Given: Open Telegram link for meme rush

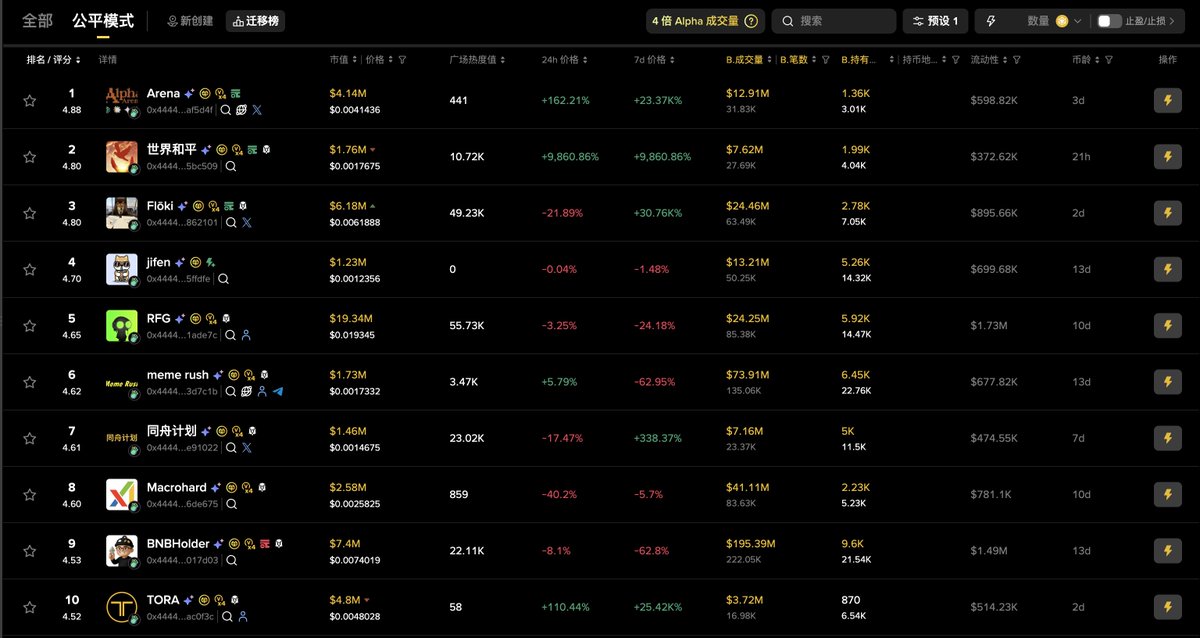Looking at the screenshot, I should 277,392.
